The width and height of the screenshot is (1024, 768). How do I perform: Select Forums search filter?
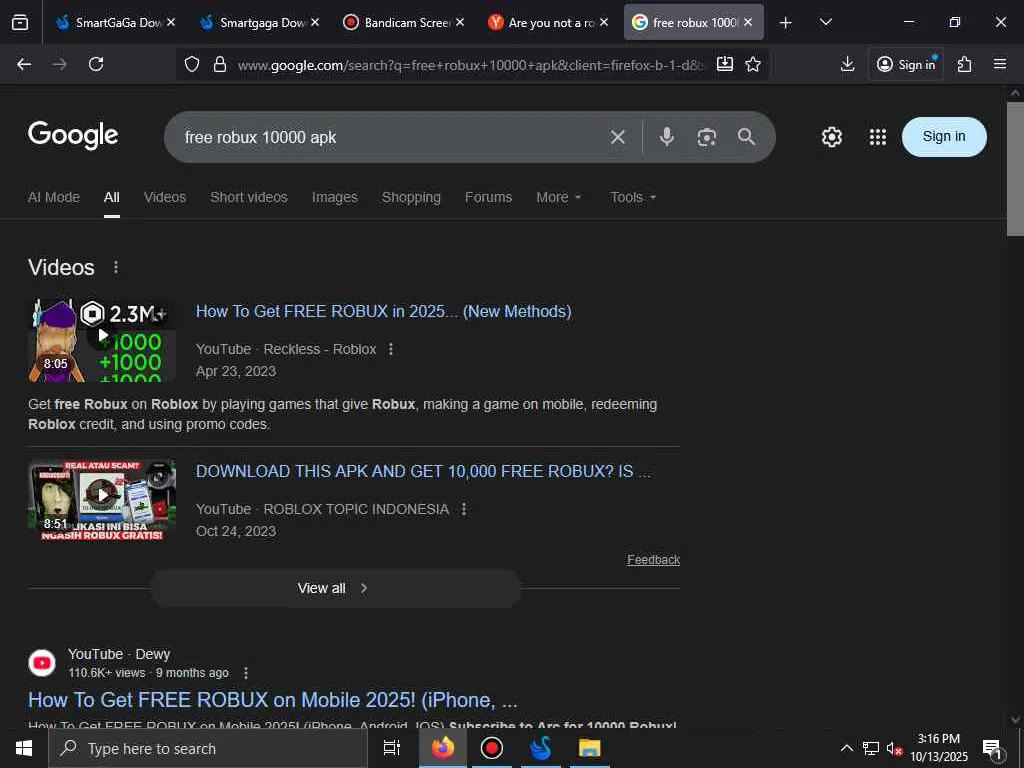[x=488, y=197]
